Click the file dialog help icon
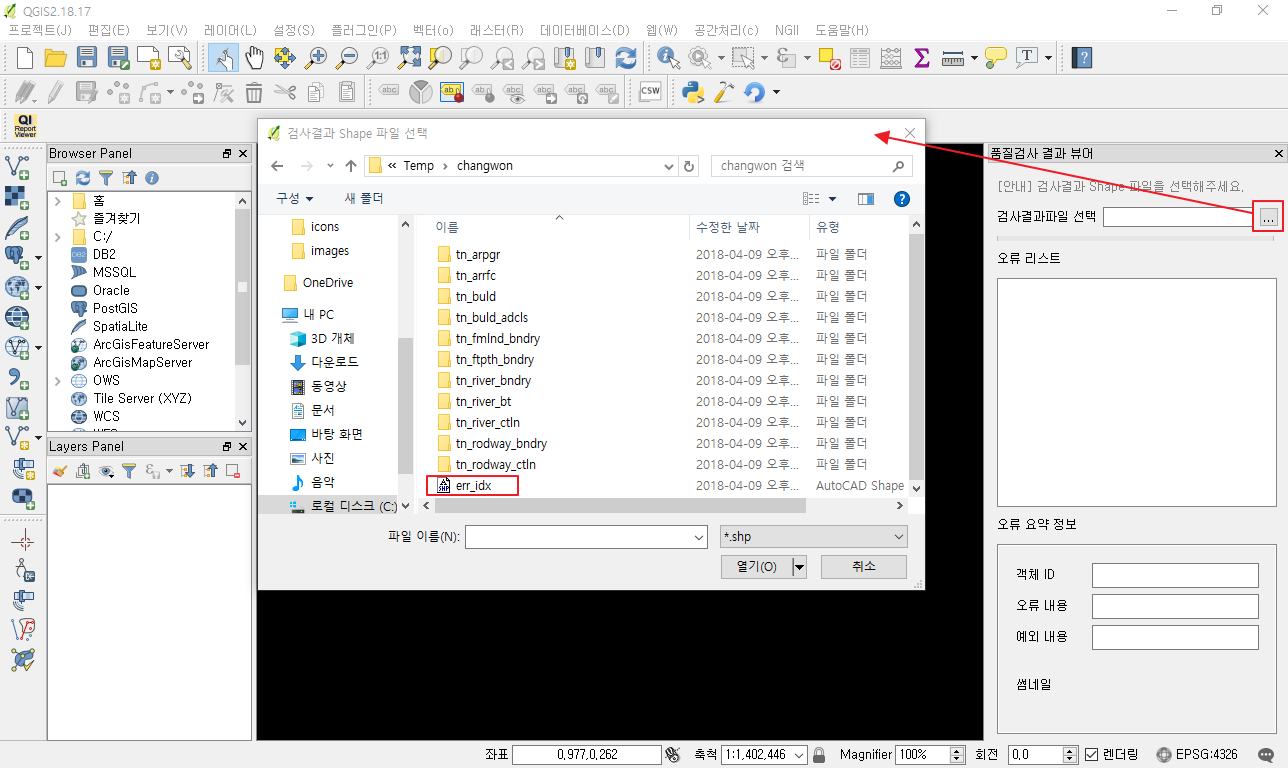Viewport: 1288px width, 768px height. 901,199
